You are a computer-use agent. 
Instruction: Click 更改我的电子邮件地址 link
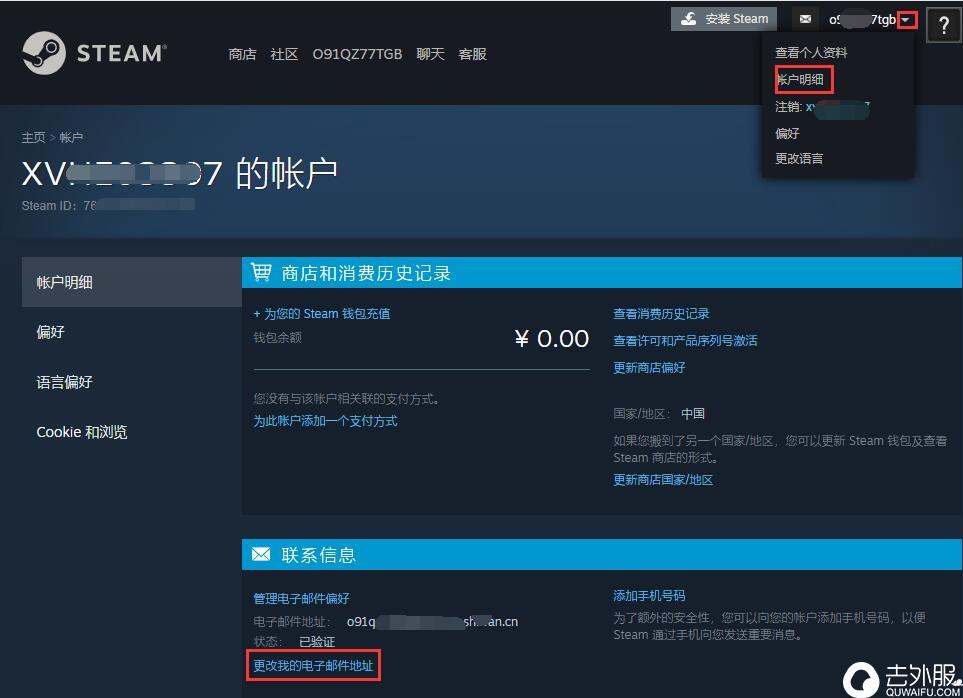click(x=313, y=665)
